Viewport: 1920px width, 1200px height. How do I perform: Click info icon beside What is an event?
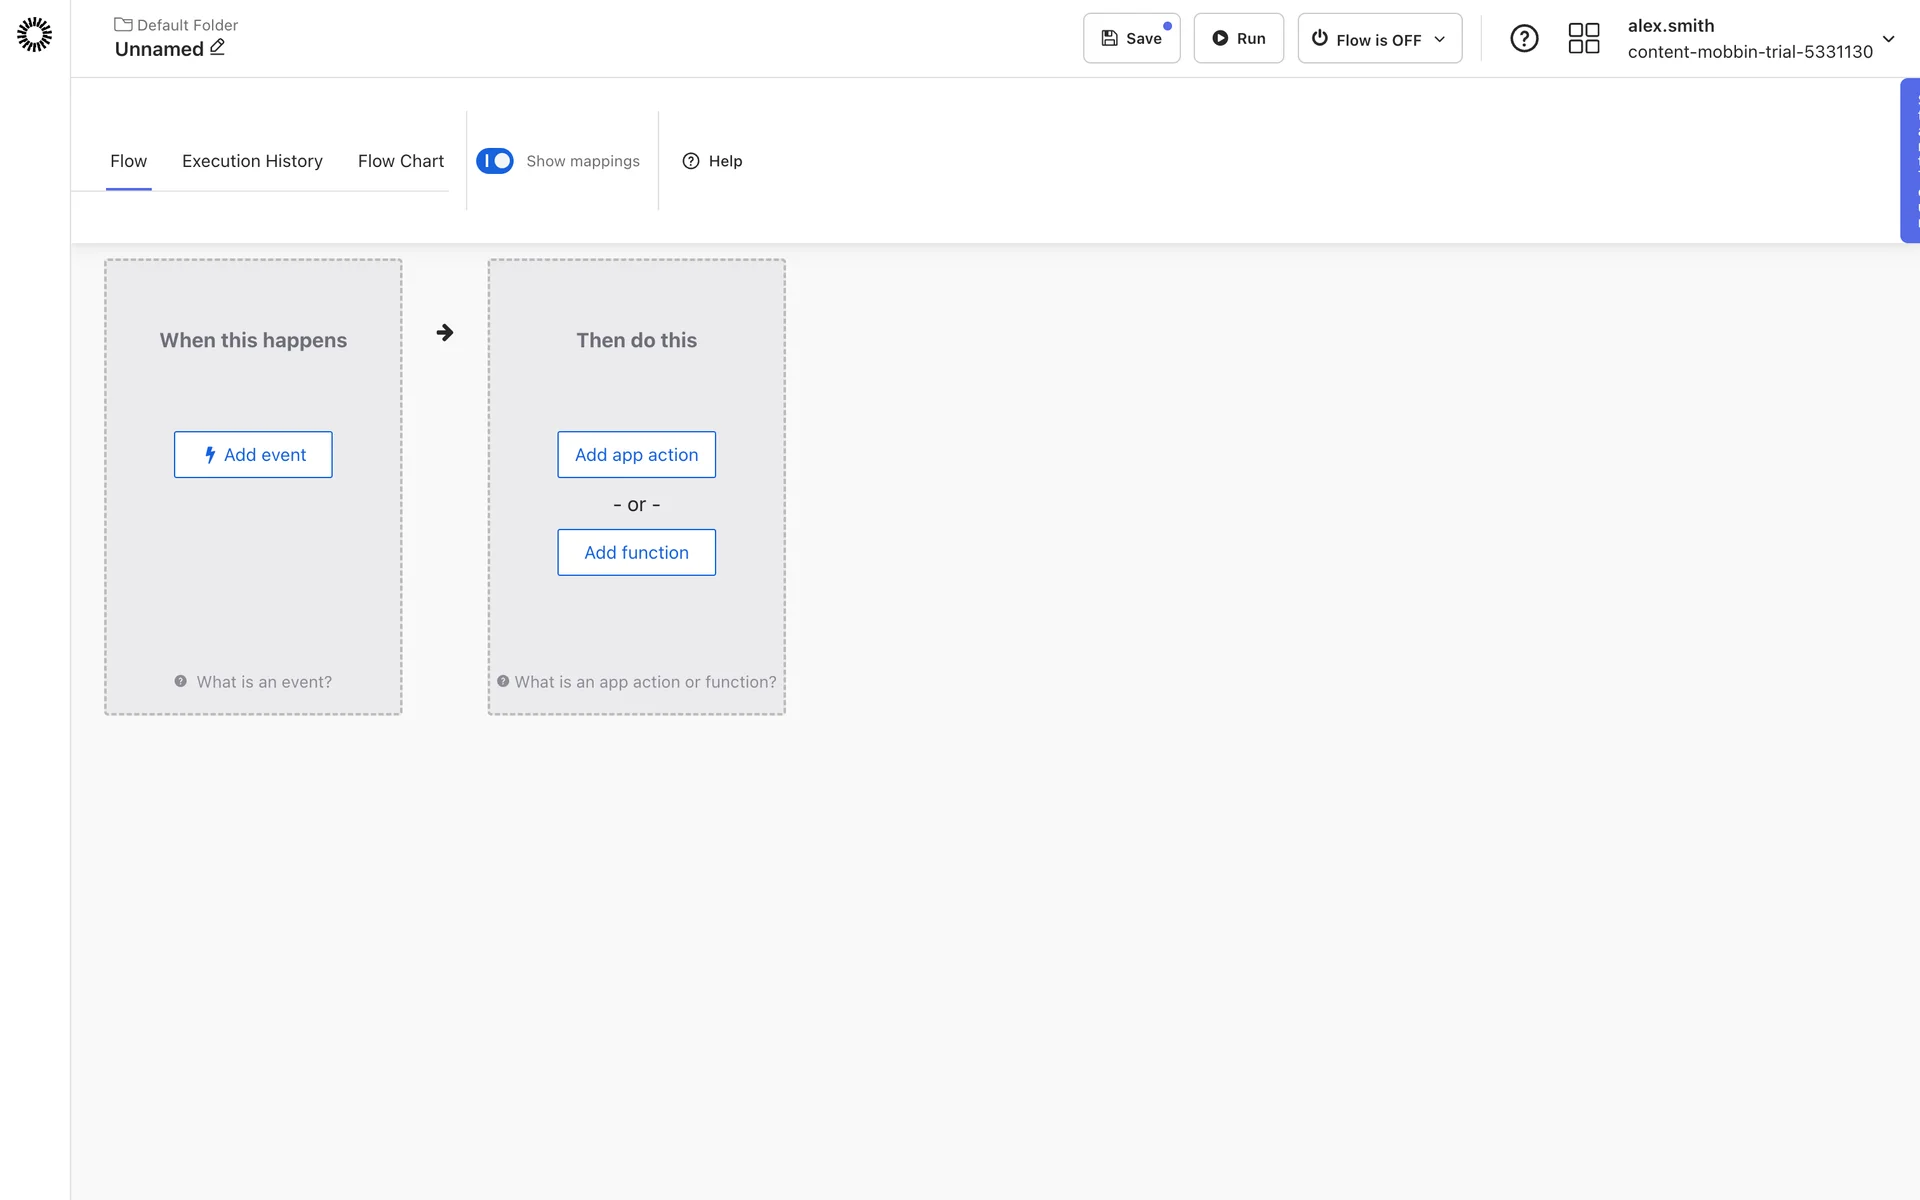point(181,681)
